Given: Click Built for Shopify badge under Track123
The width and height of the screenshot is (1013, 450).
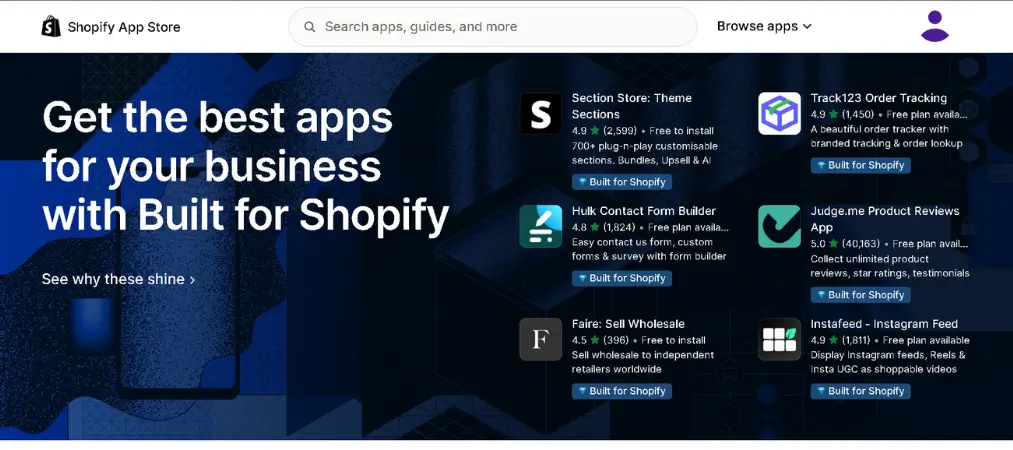Looking at the screenshot, I should (861, 165).
